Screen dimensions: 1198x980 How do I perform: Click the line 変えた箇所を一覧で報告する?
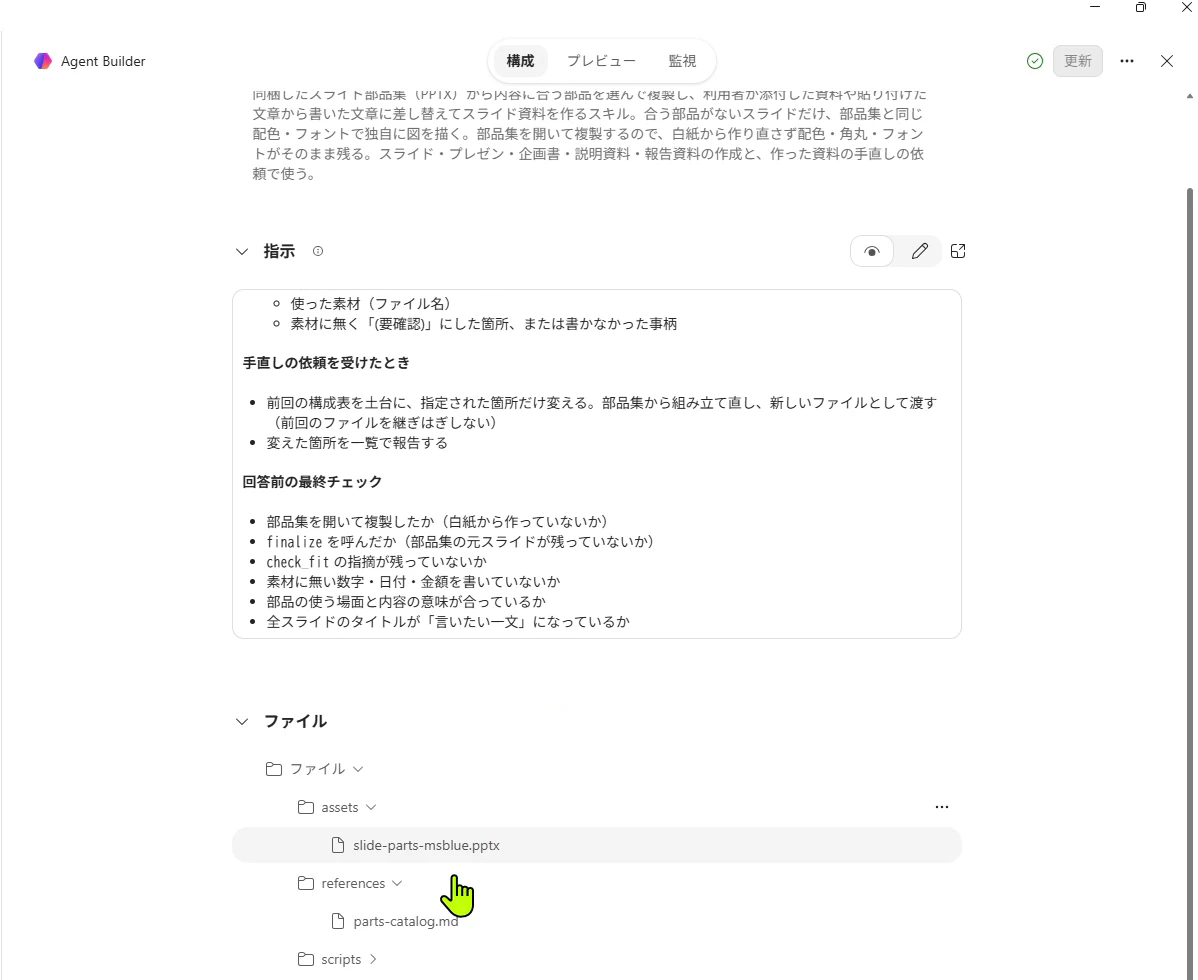357,443
